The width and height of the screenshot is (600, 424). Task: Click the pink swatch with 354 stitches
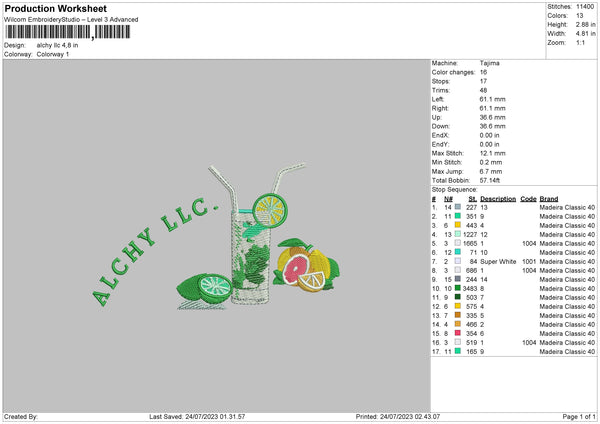458,333
